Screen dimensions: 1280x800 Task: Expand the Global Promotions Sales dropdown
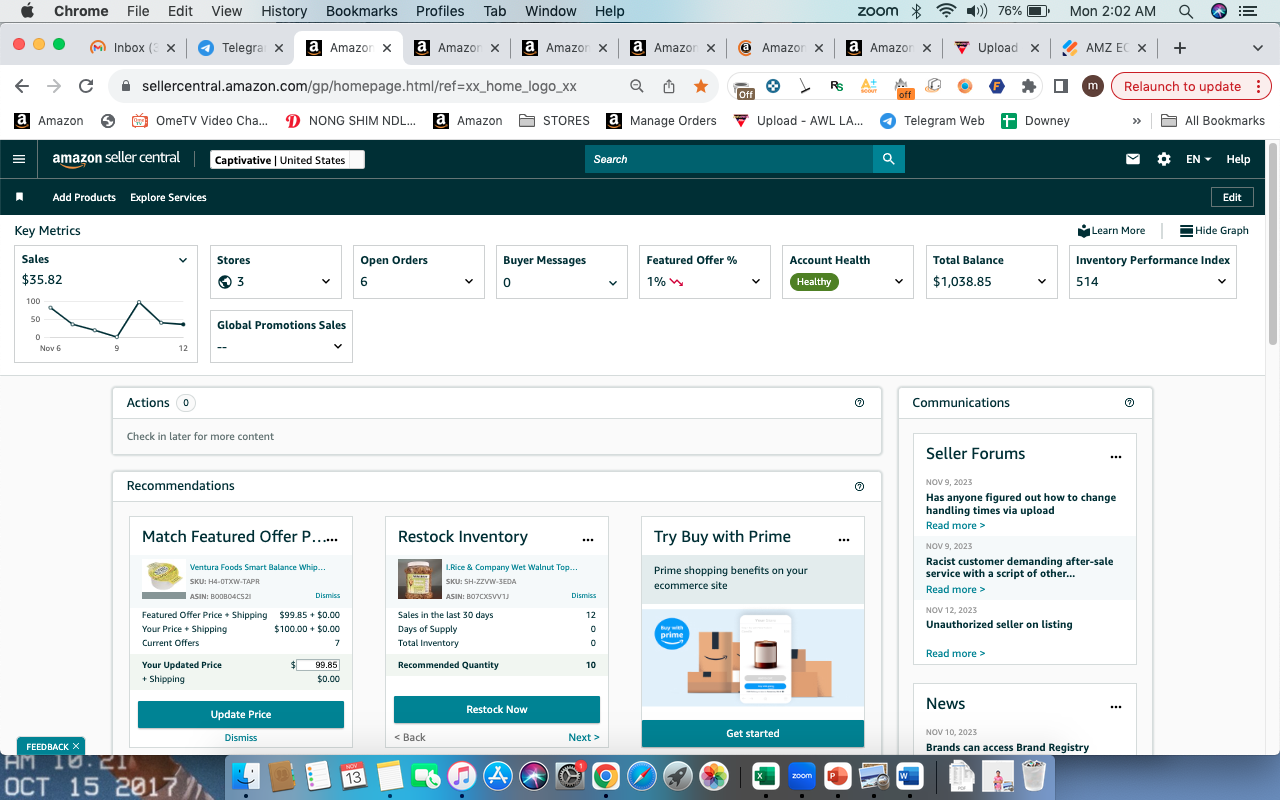[x=338, y=346]
